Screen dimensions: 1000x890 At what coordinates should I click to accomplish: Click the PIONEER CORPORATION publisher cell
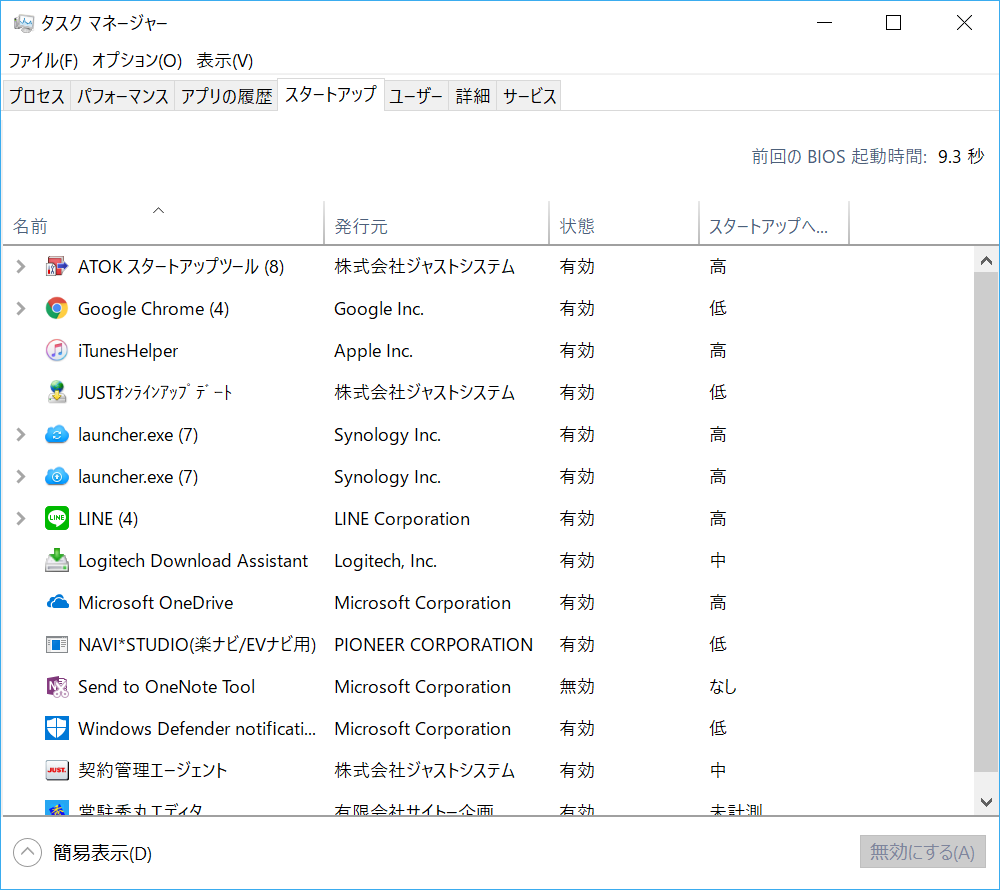point(433,645)
